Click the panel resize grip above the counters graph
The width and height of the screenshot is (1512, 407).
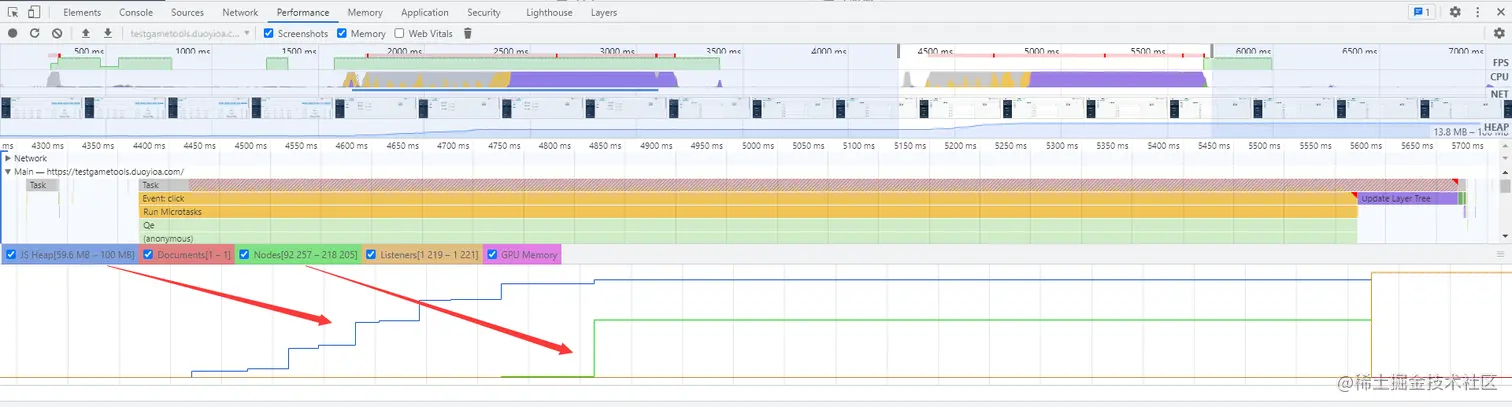1499,255
